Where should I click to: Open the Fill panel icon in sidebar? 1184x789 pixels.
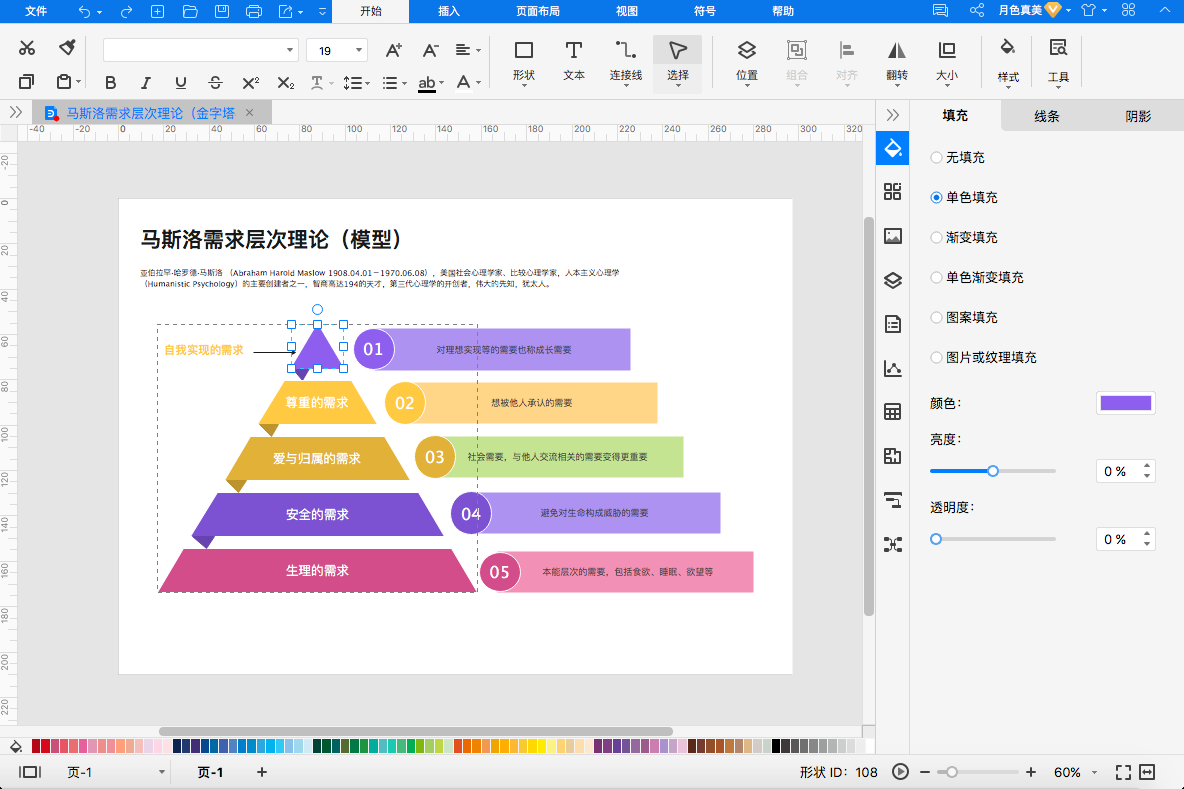[x=893, y=148]
